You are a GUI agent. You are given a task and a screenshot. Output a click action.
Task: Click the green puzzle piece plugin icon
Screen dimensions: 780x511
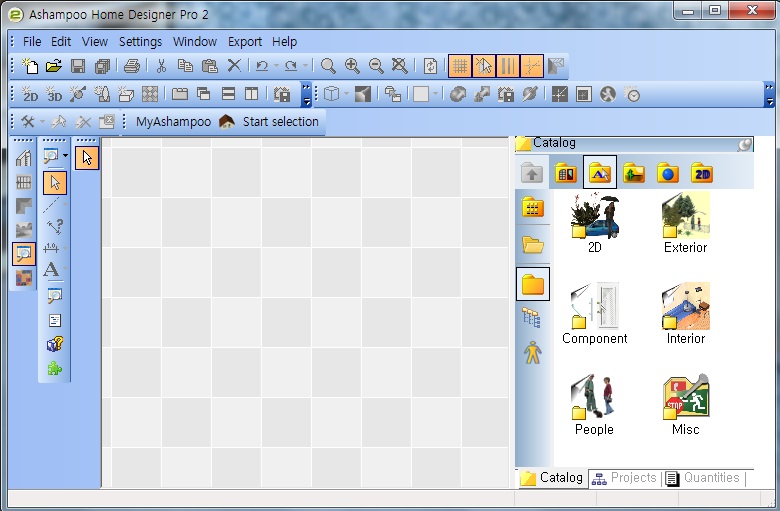tap(54, 368)
